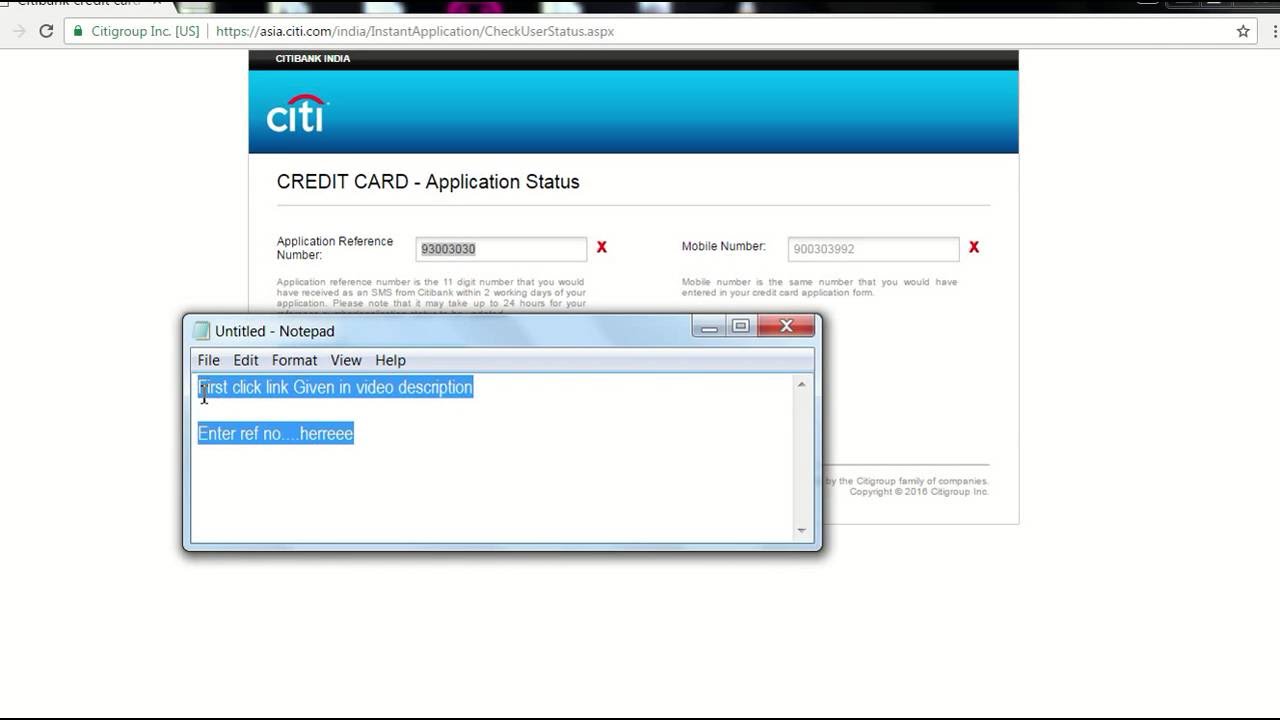Screen dimensions: 1280x720
Task: Maximize the Notepad window
Action: [741, 327]
